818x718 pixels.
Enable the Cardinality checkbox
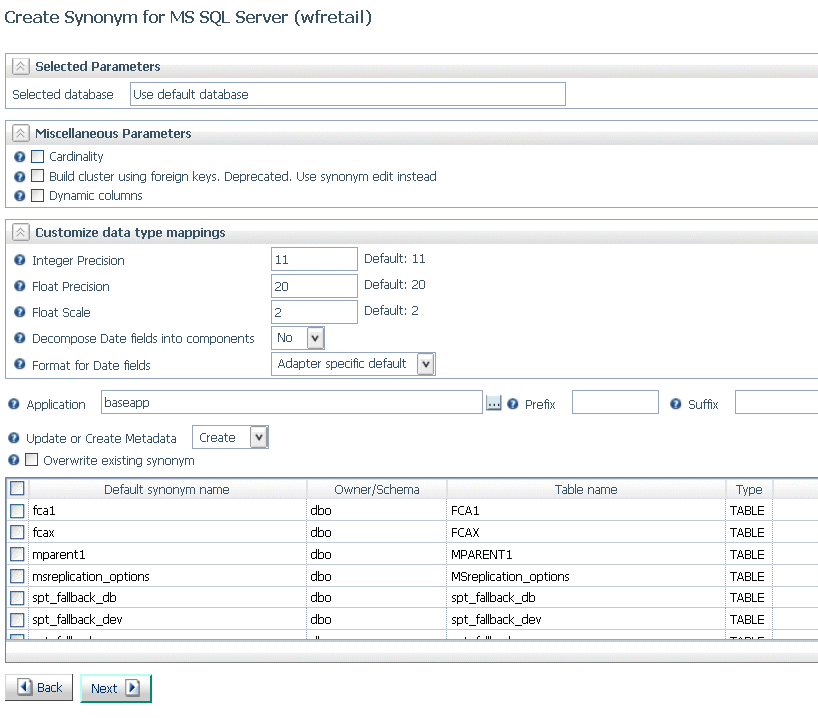point(38,156)
